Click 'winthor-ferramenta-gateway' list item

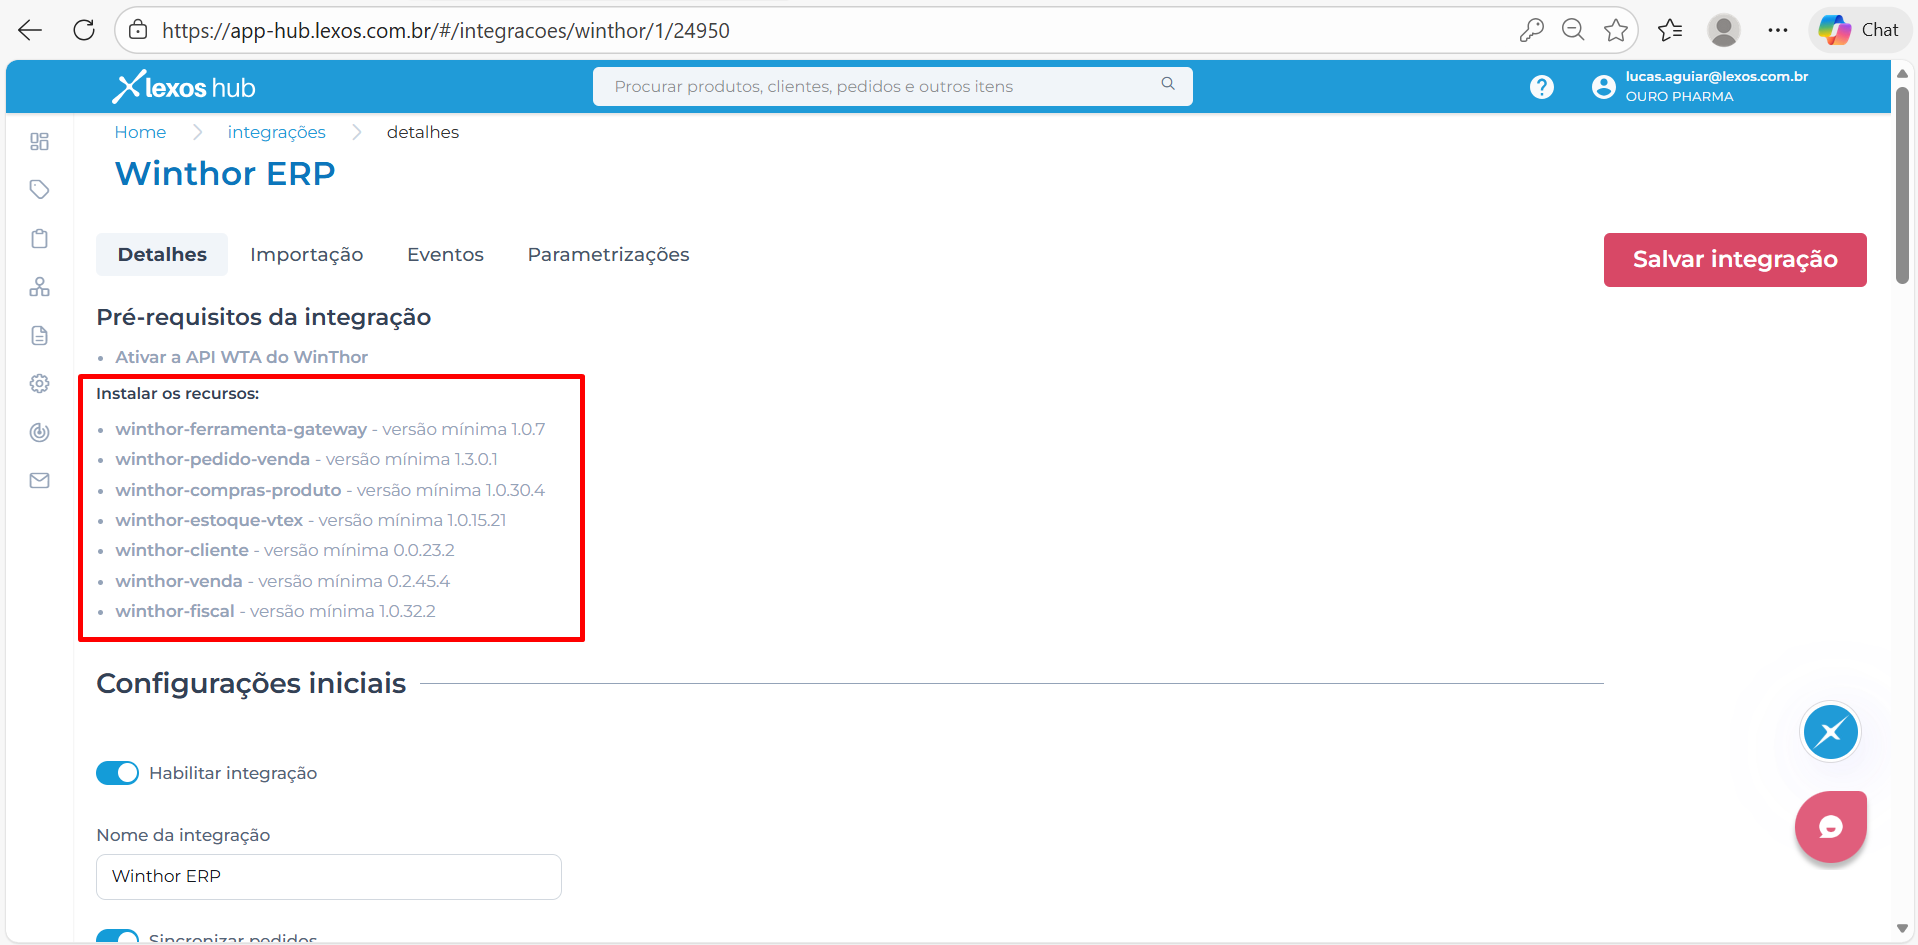330,429
